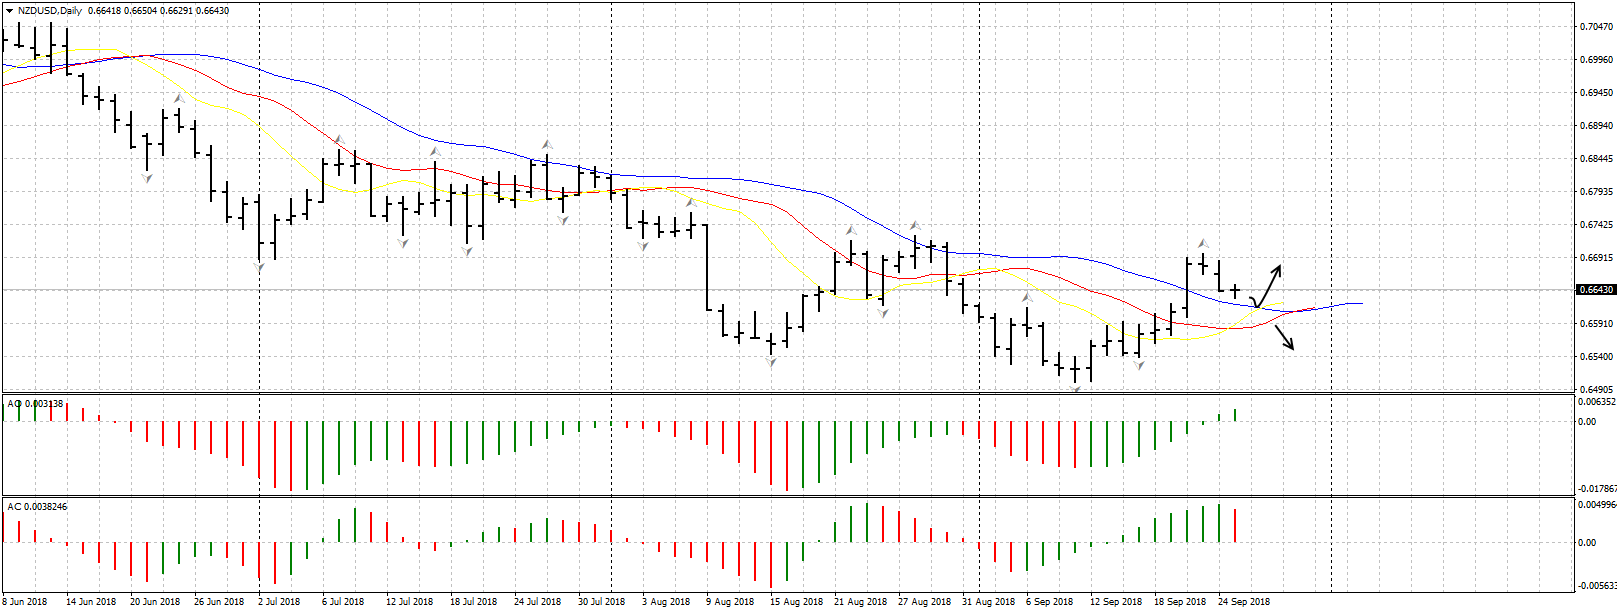
Task: Select the up fractal above the 24 Sep high
Action: [1203, 243]
